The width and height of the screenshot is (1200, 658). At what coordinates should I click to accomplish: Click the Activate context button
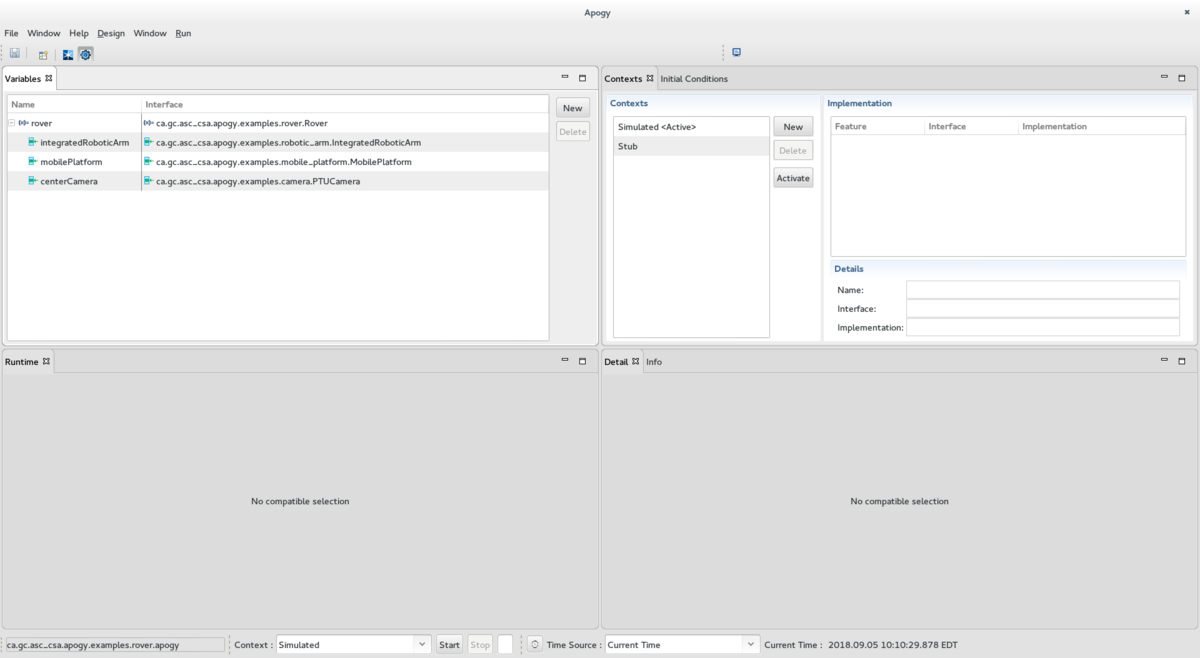pos(793,178)
